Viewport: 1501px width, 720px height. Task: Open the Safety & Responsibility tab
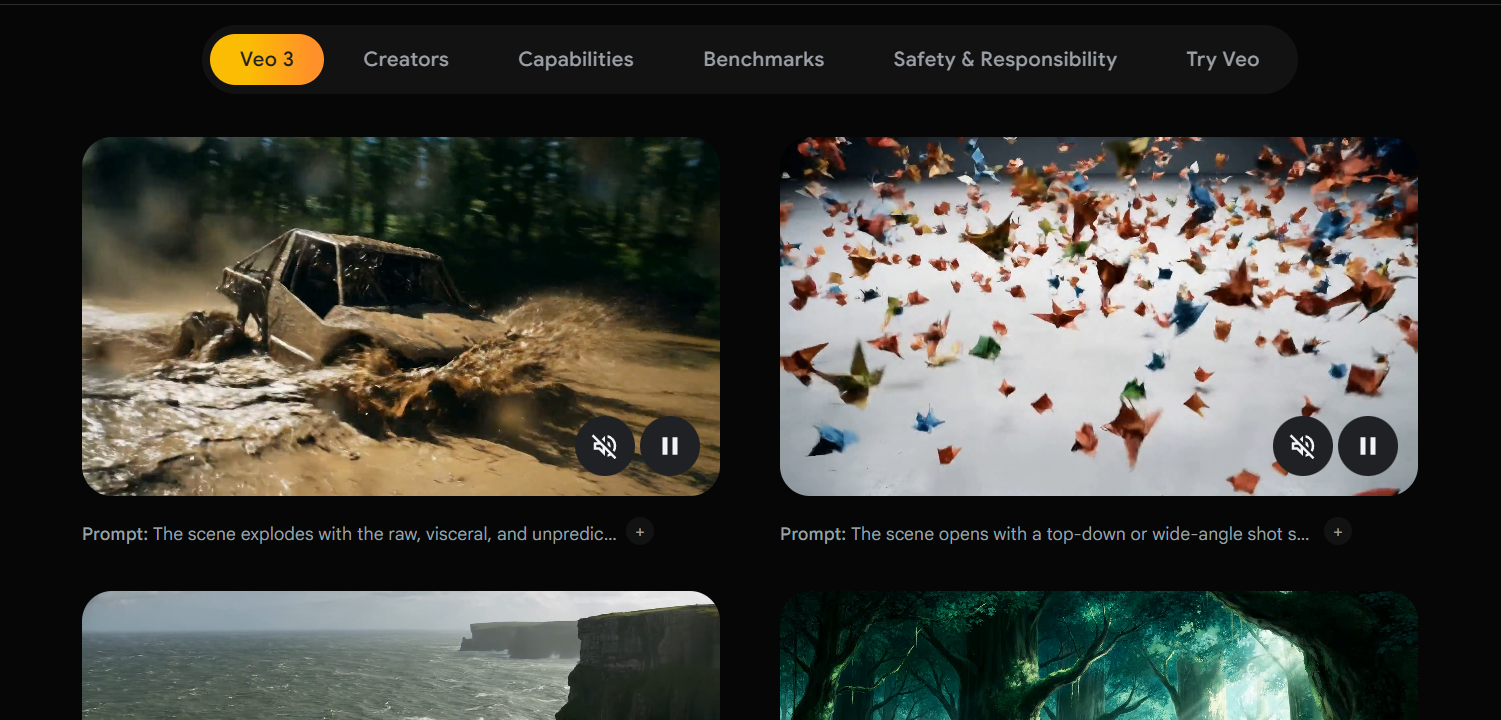coord(1005,59)
